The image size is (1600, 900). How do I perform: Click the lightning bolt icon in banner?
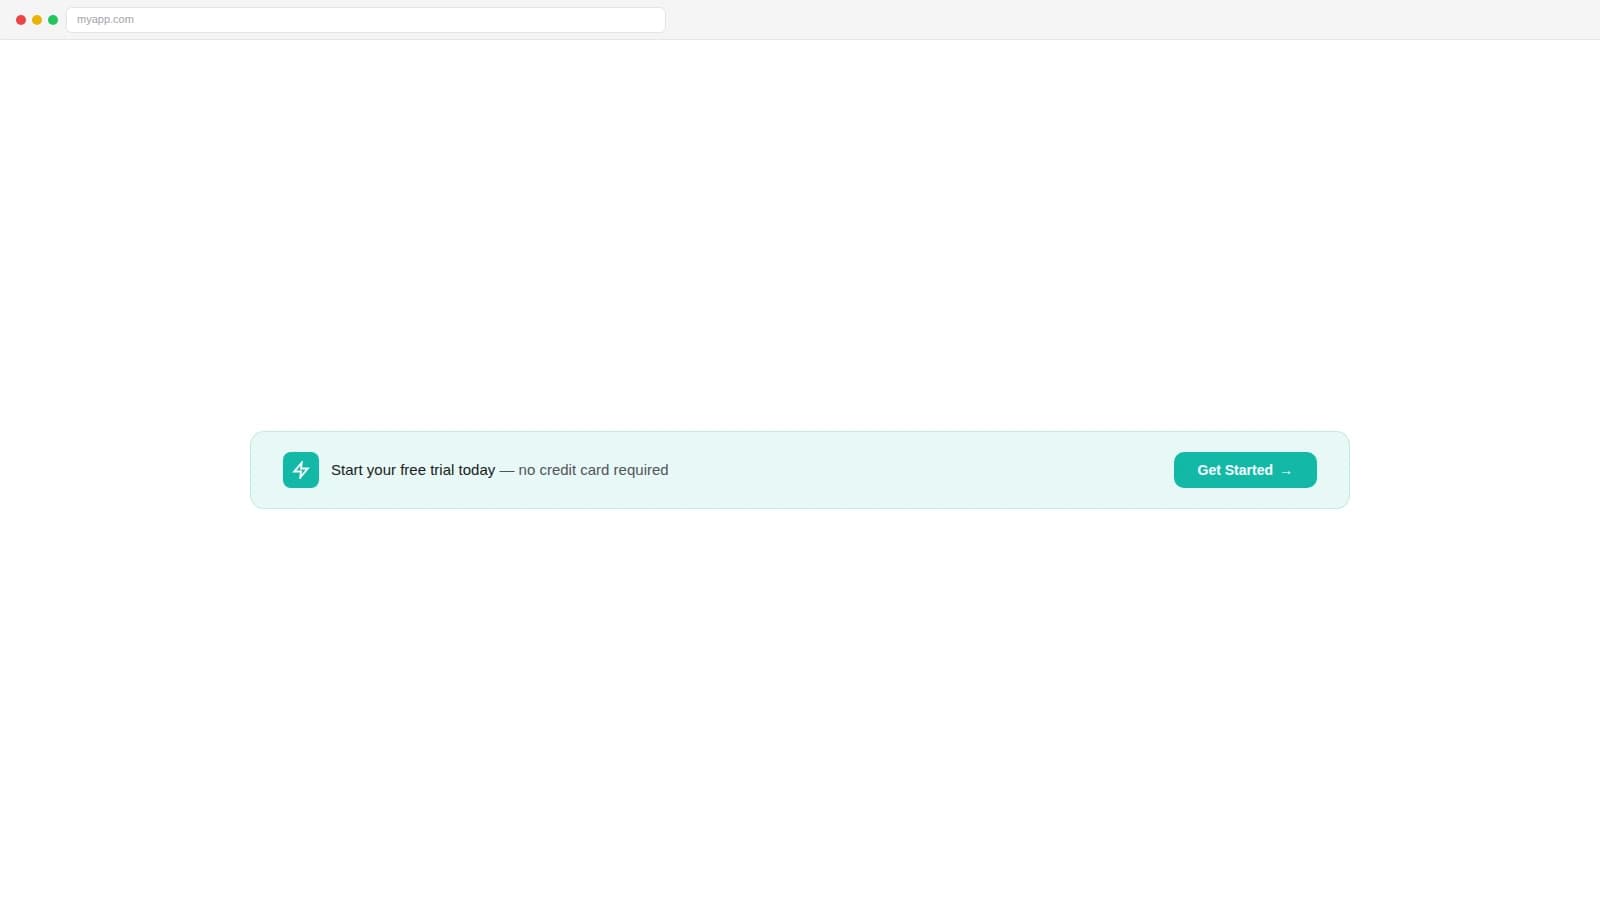coord(301,470)
